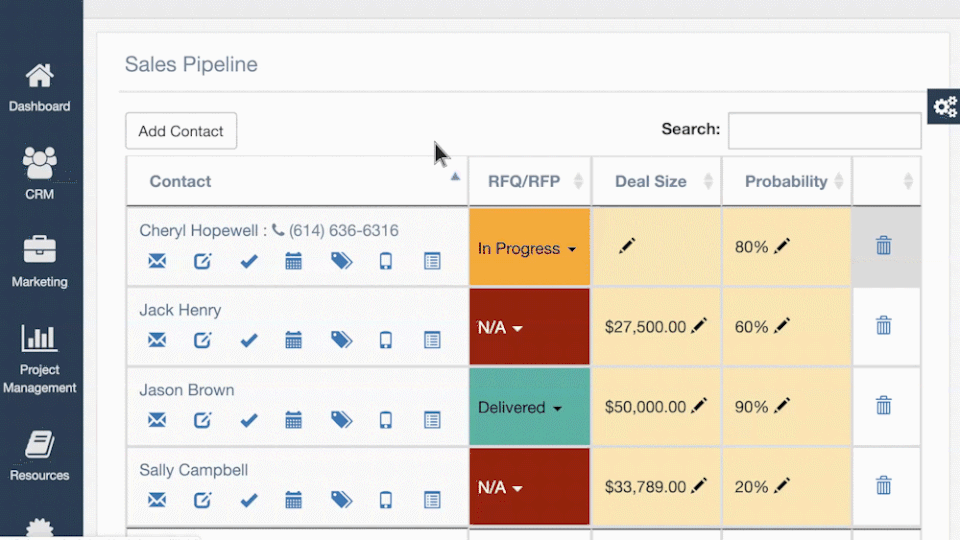The image size is (960, 540).
Task: Delete Jack Henry using the trash icon
Action: point(883,325)
